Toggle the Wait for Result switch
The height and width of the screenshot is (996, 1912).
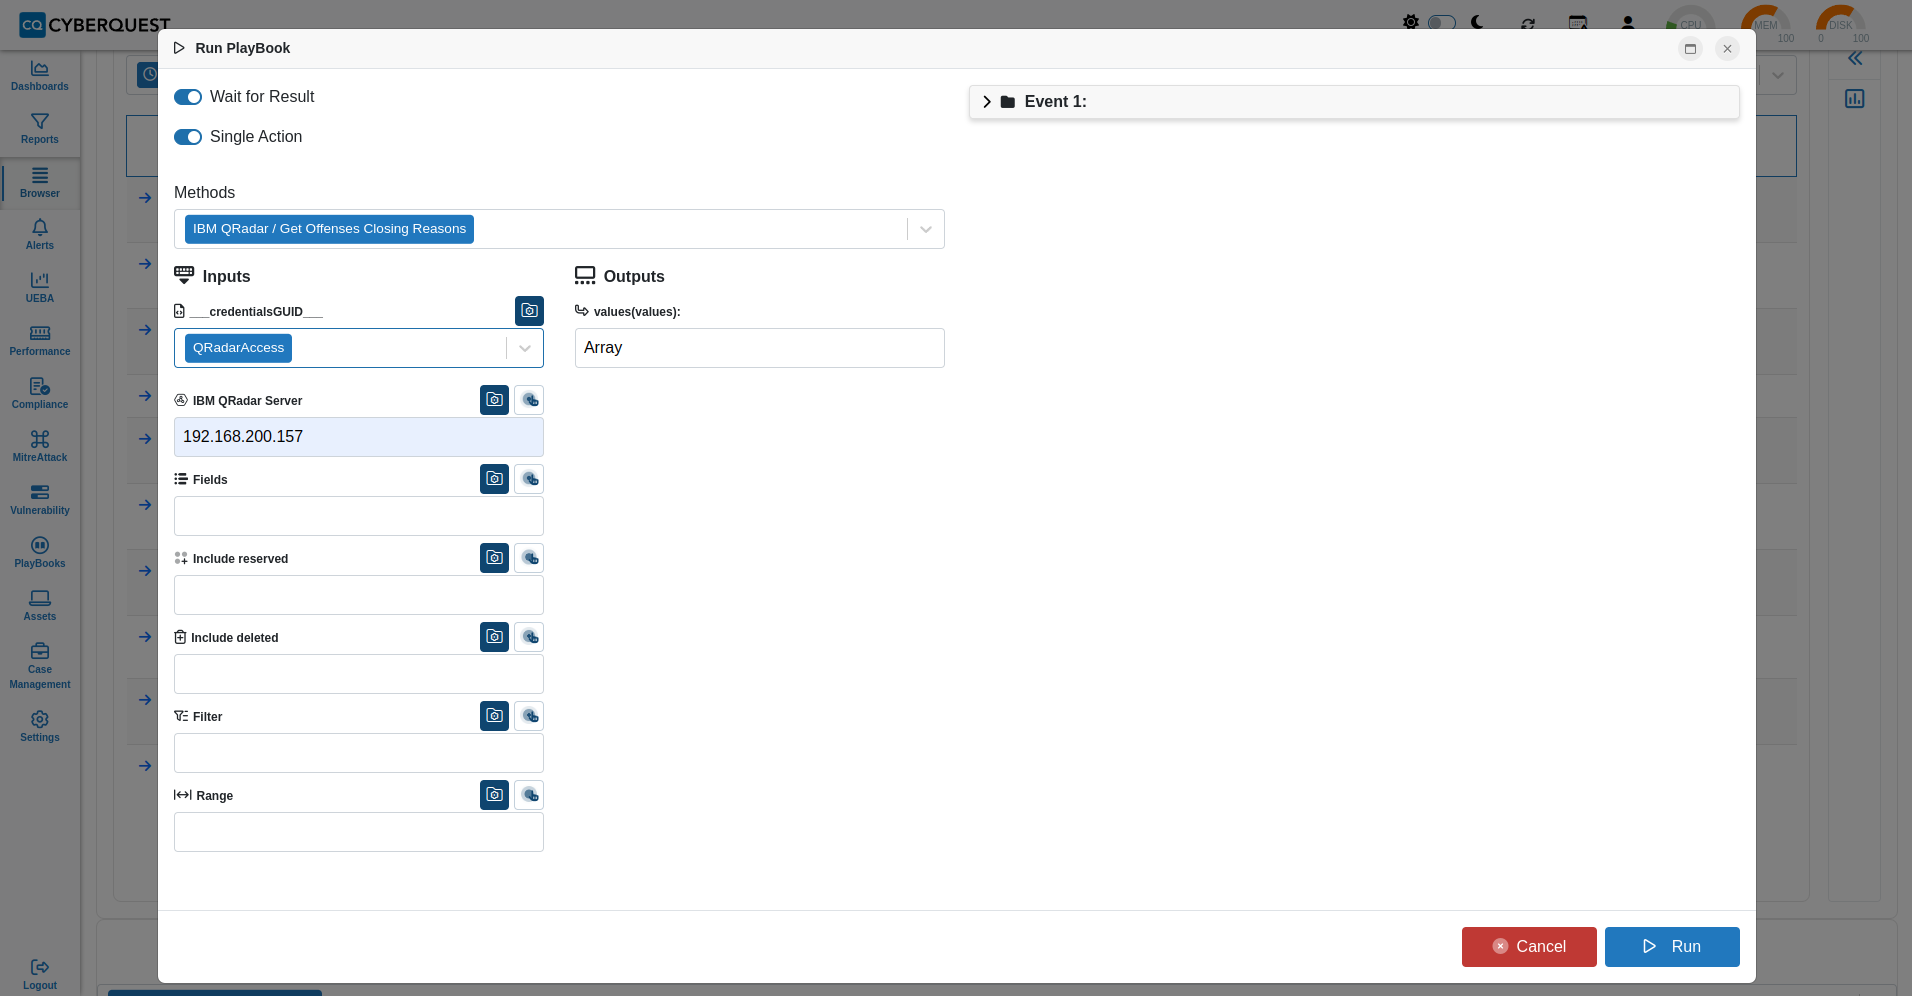(188, 97)
